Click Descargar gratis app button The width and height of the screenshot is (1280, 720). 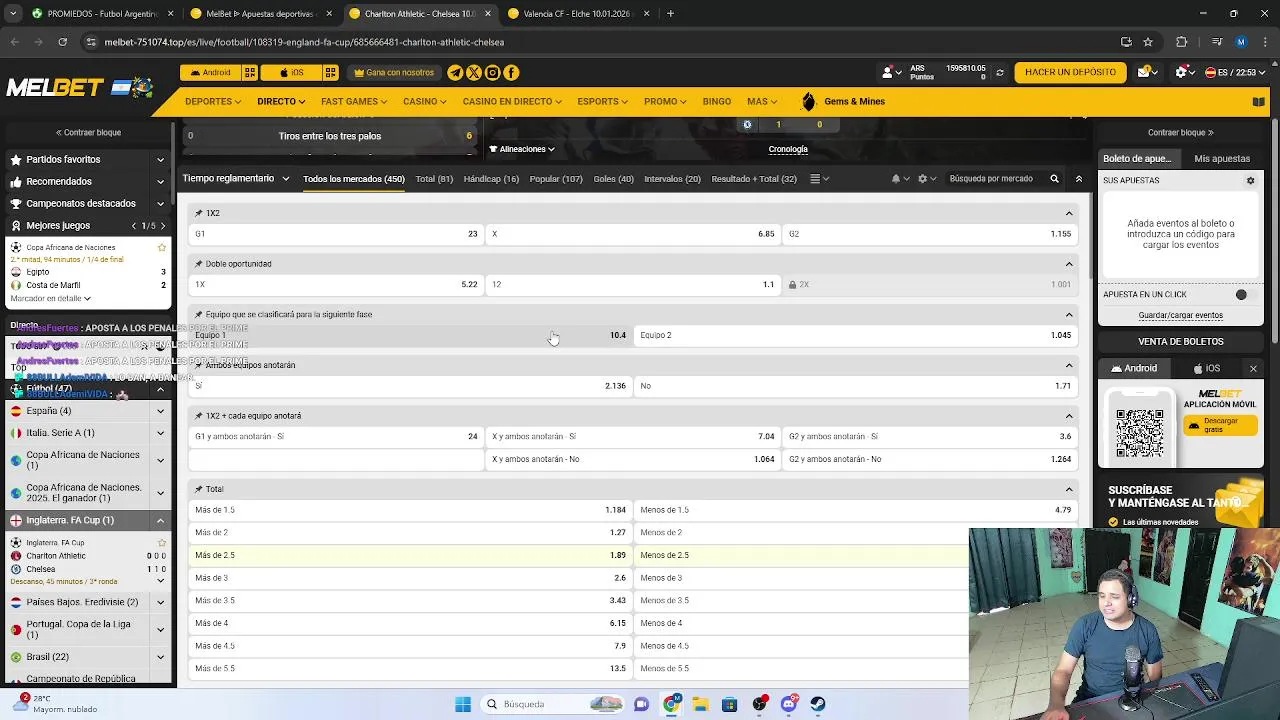coord(1220,425)
